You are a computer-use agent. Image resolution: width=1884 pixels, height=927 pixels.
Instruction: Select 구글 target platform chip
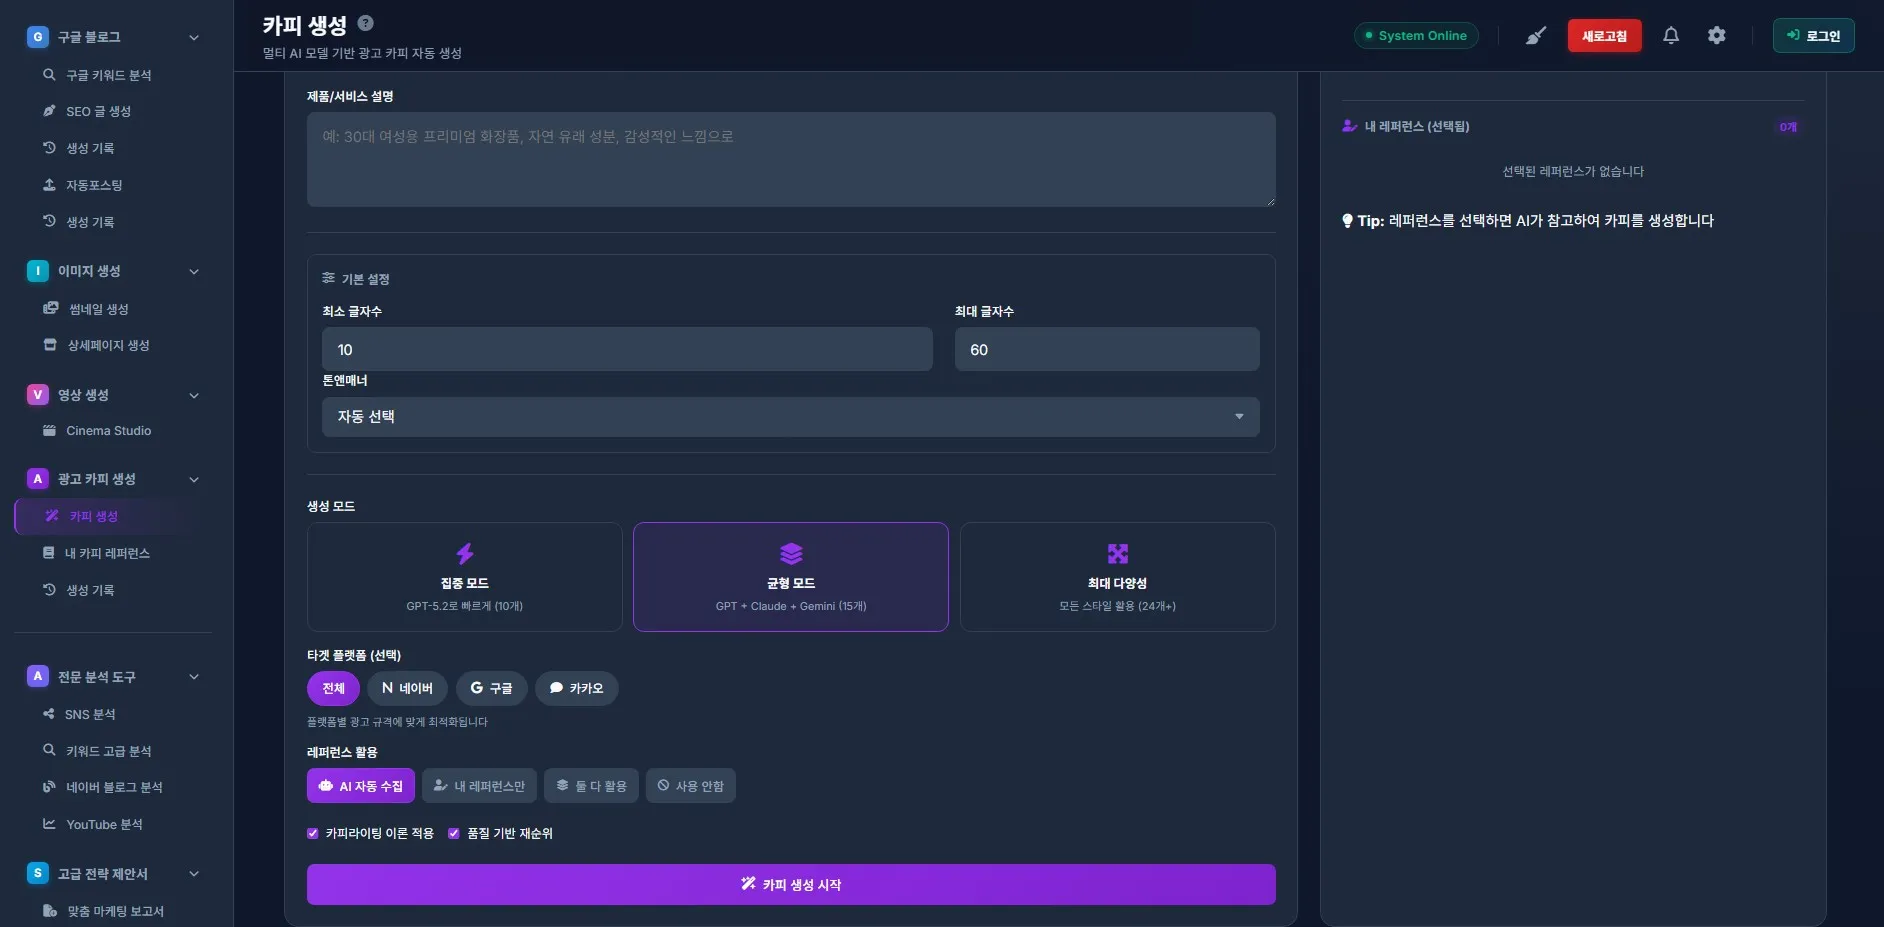(x=491, y=688)
